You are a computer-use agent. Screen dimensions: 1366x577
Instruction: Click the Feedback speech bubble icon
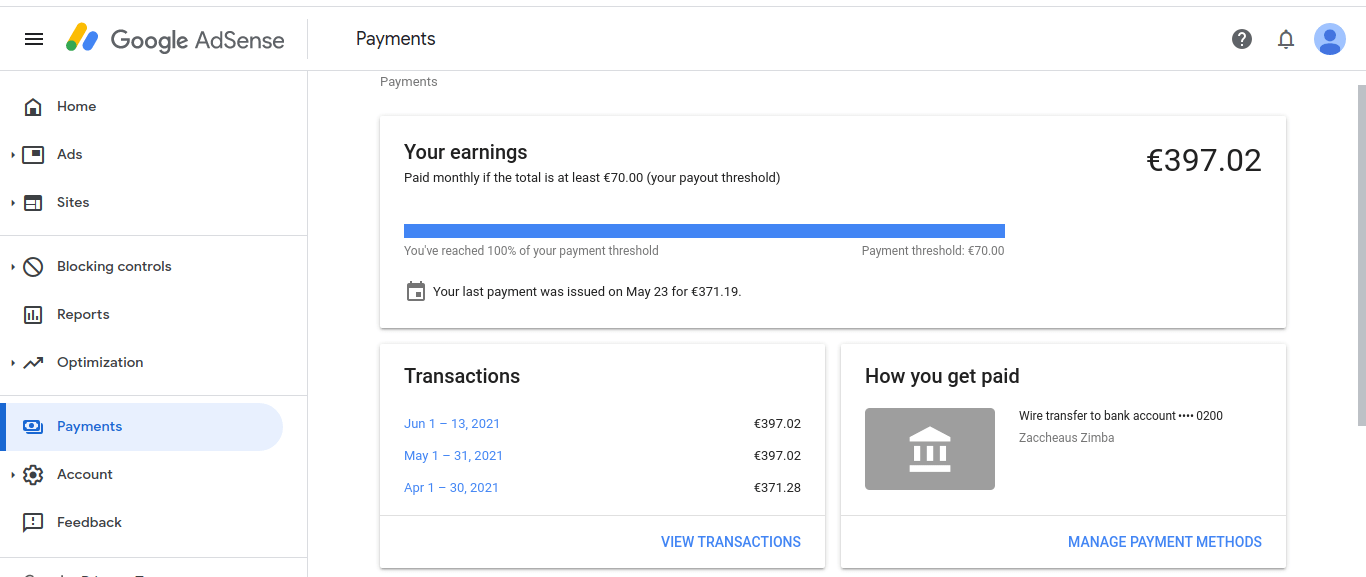pos(33,522)
